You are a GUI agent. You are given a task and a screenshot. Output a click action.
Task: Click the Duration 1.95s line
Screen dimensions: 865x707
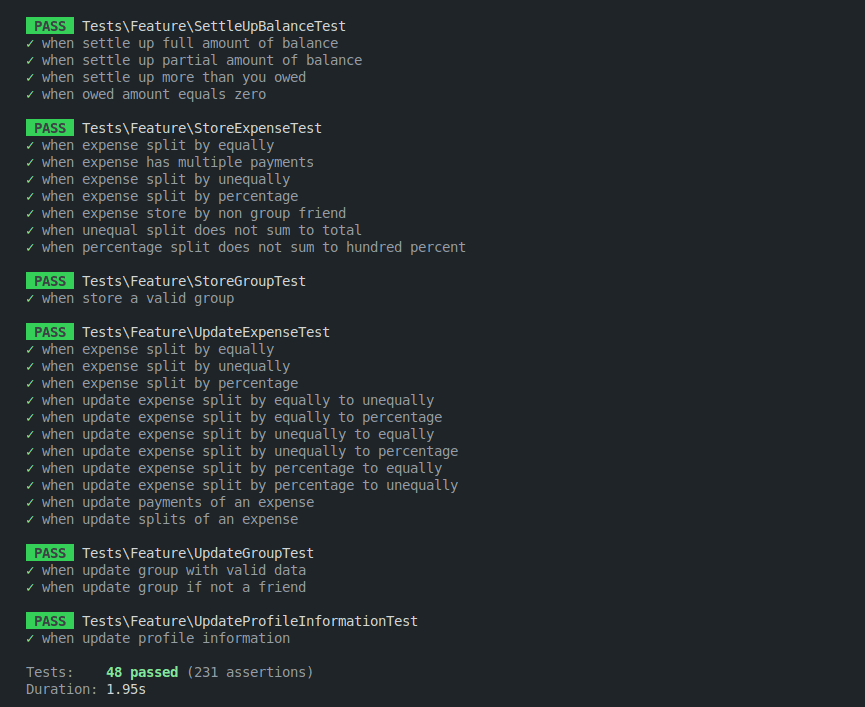click(x=86, y=689)
